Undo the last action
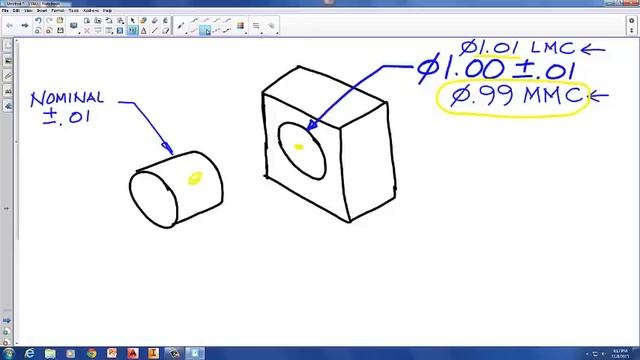Image resolution: width=640 pixels, height=360 pixels. click(x=38, y=20)
